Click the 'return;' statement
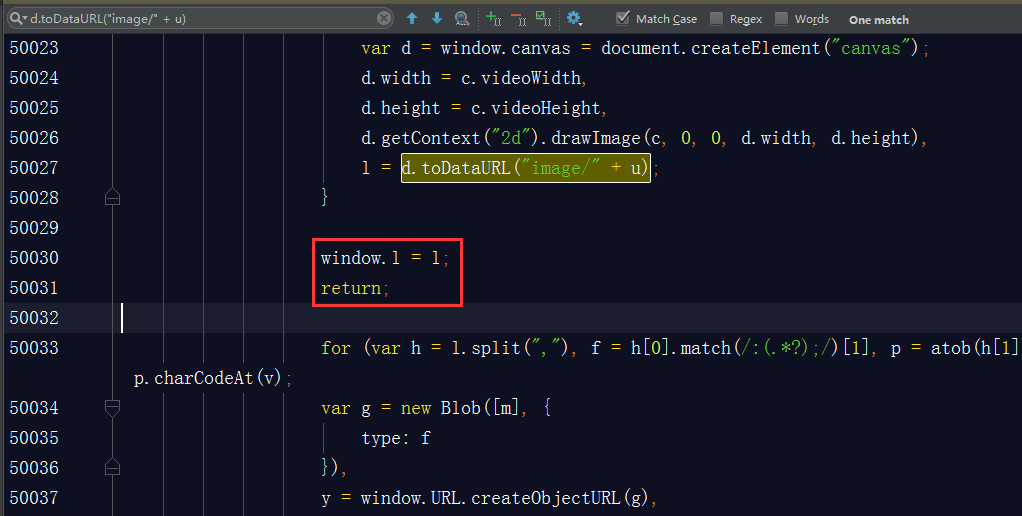1022x516 pixels. (x=355, y=288)
